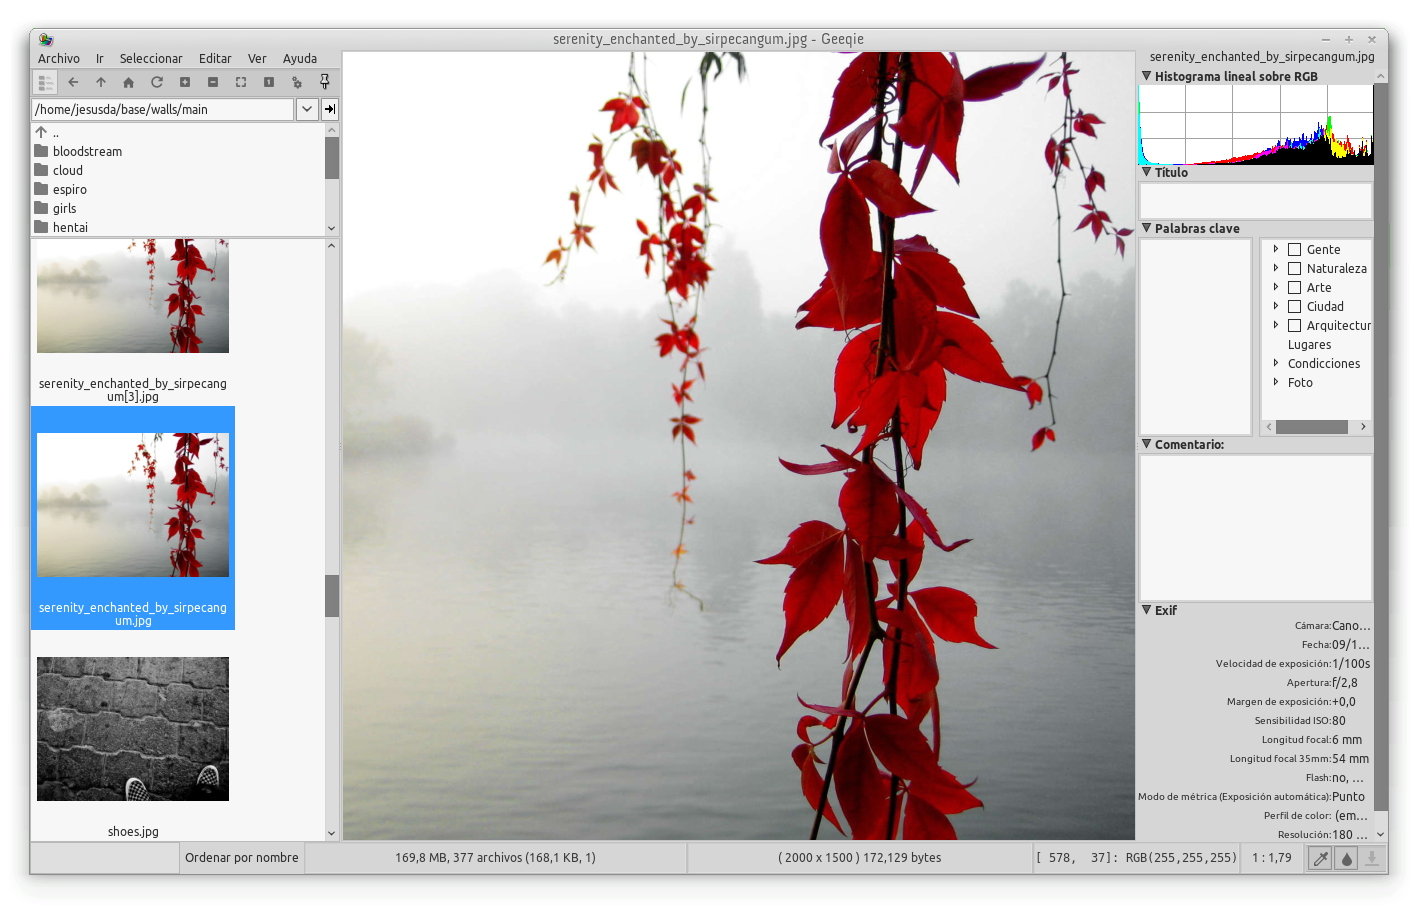Open the Editar menu
1419x907 pixels.
pyautogui.click(x=215, y=58)
